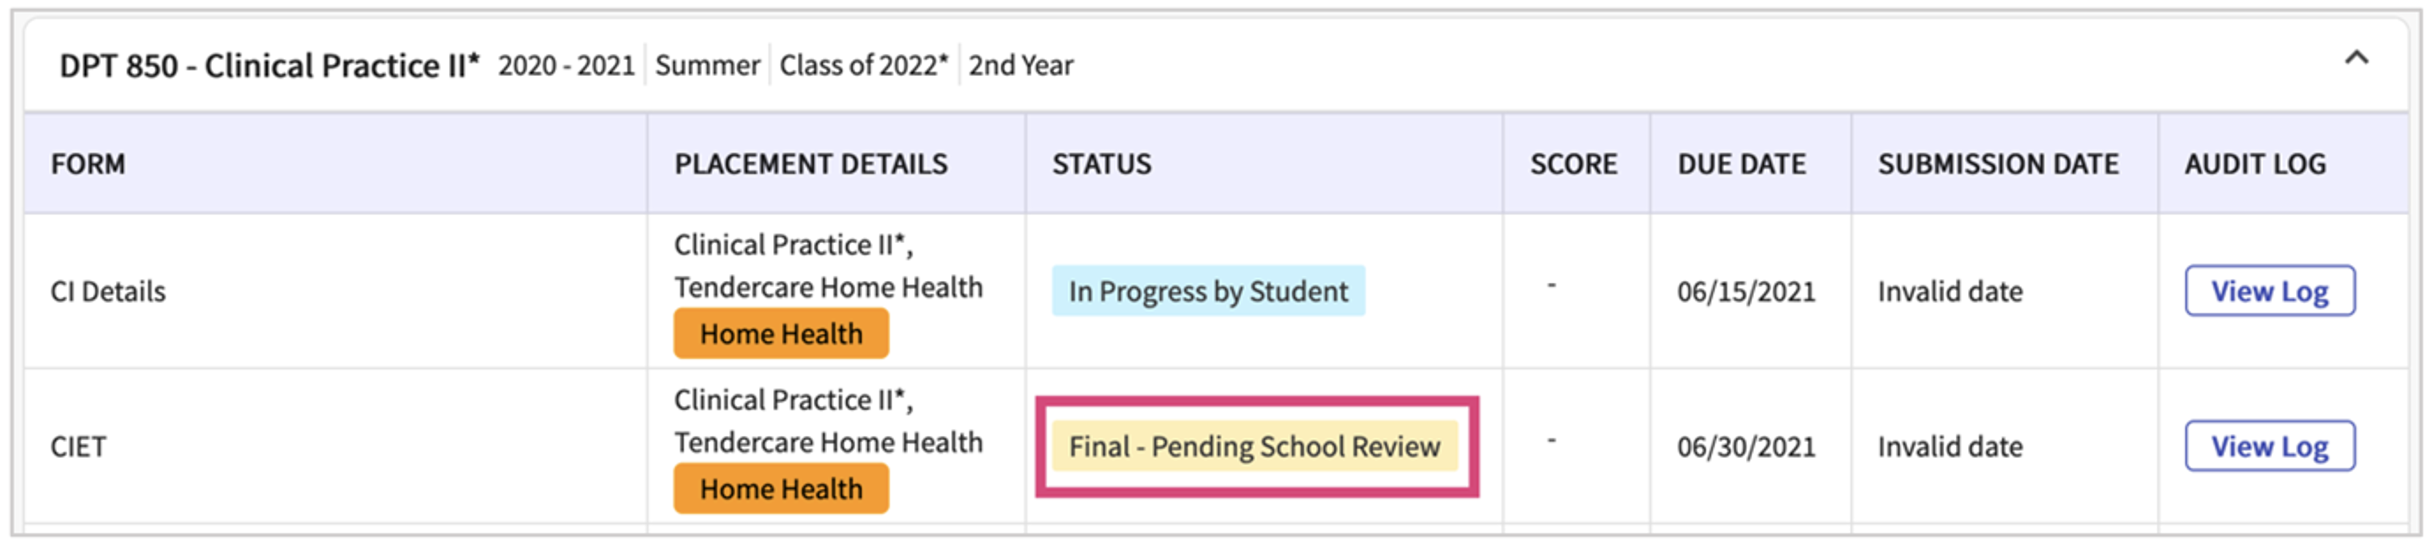Click the Summer term label in header
This screenshot has height=548, width=2432.
[707, 66]
